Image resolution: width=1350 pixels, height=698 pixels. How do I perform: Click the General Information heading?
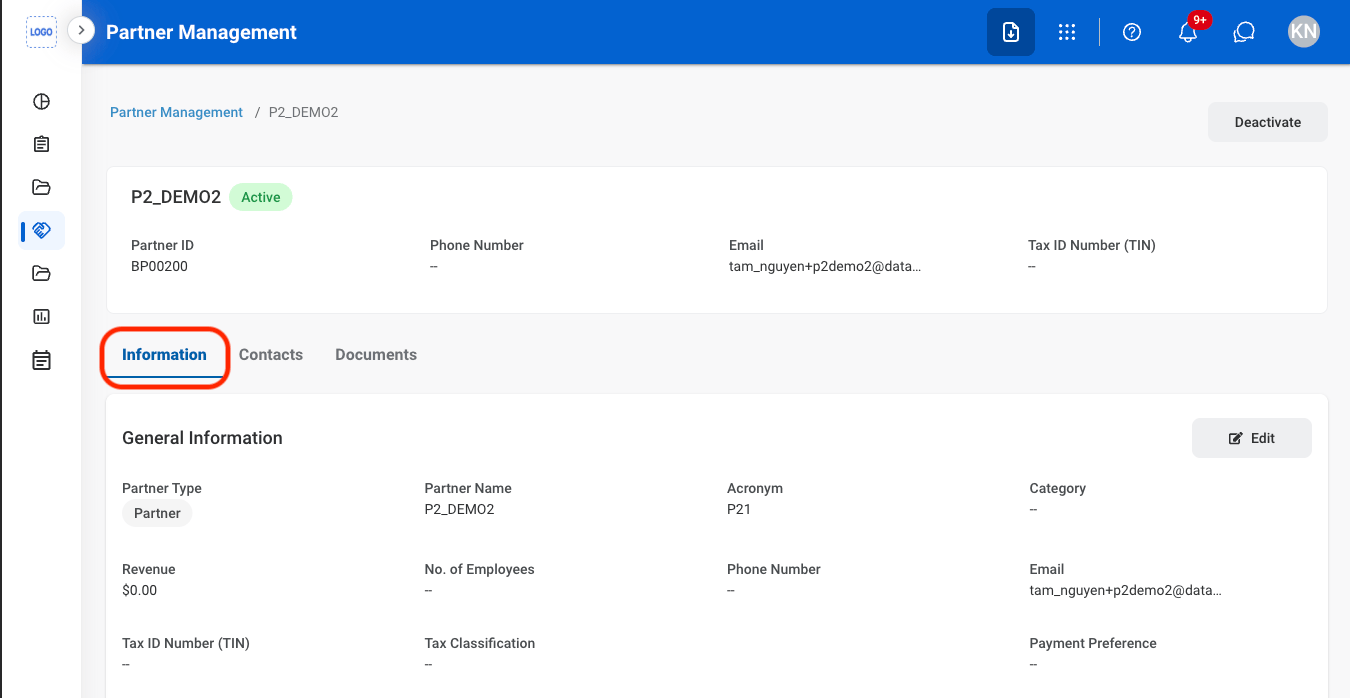click(x=202, y=438)
